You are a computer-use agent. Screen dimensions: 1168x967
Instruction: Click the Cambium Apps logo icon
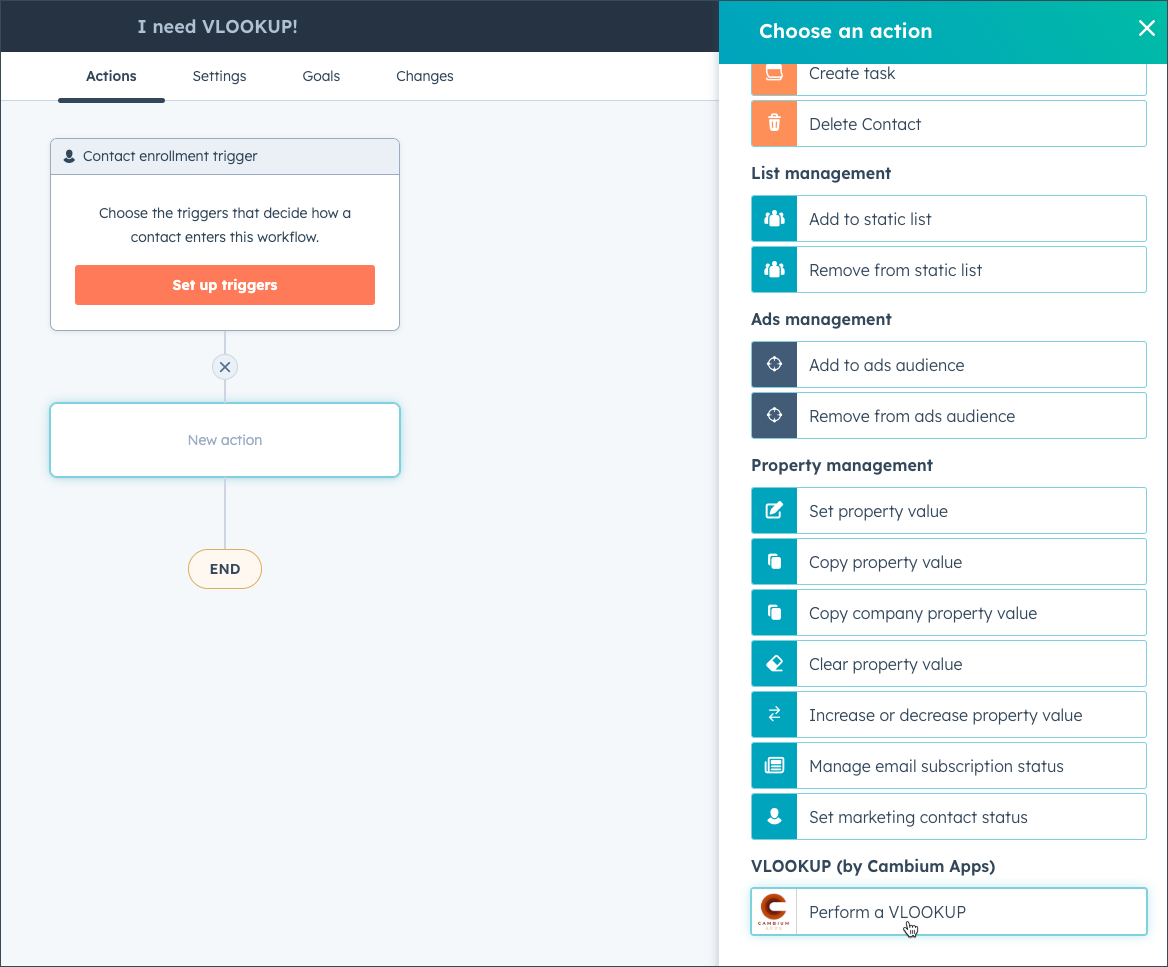click(774, 912)
